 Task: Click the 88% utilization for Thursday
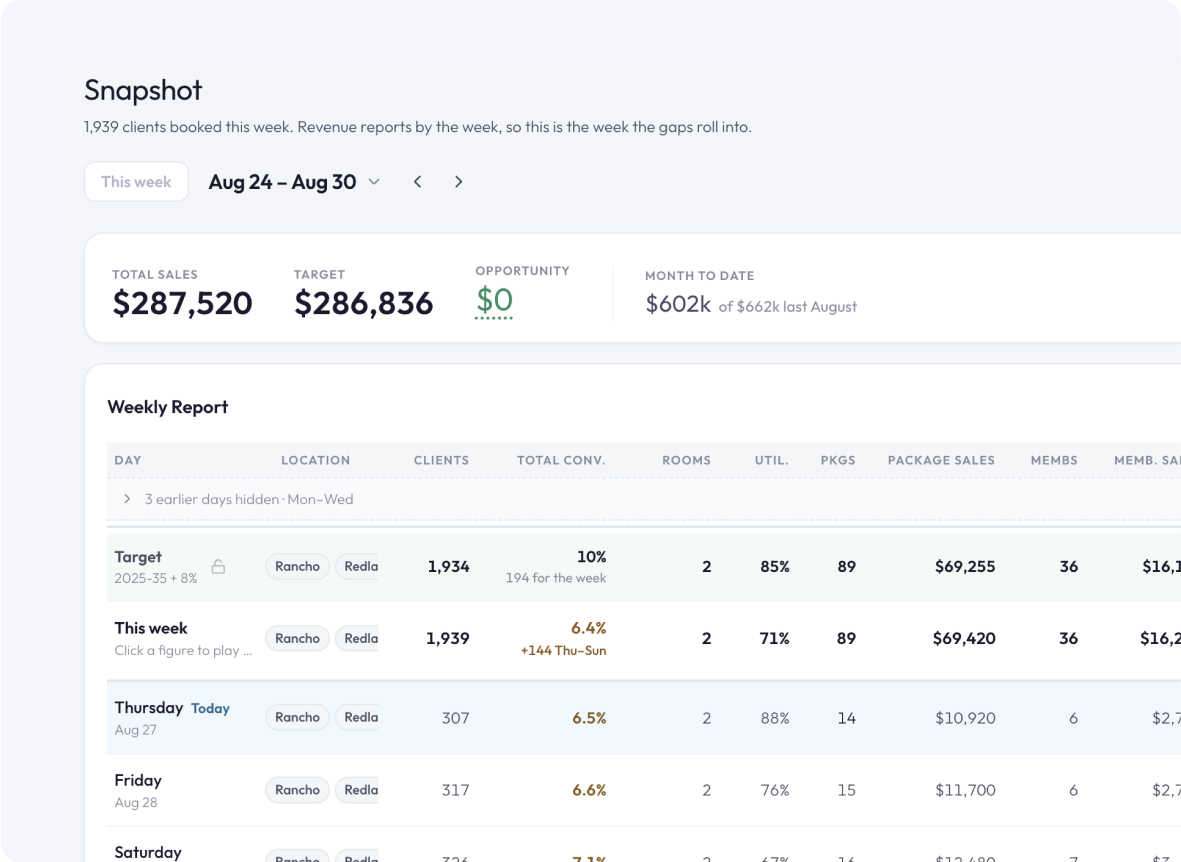pyautogui.click(x=775, y=718)
